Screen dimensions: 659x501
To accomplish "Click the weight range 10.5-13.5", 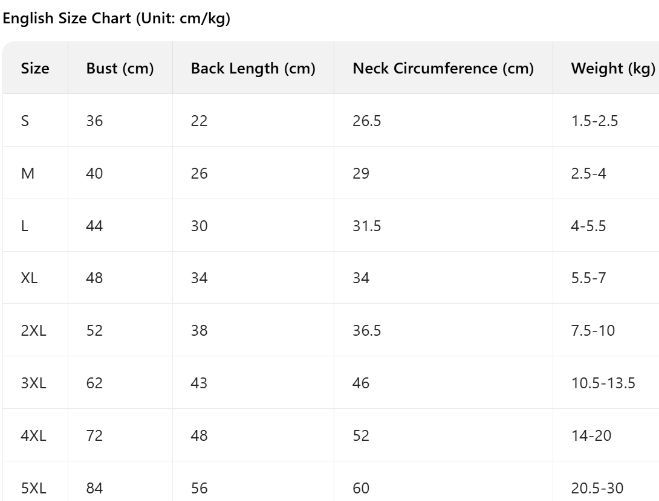I will (x=603, y=383).
